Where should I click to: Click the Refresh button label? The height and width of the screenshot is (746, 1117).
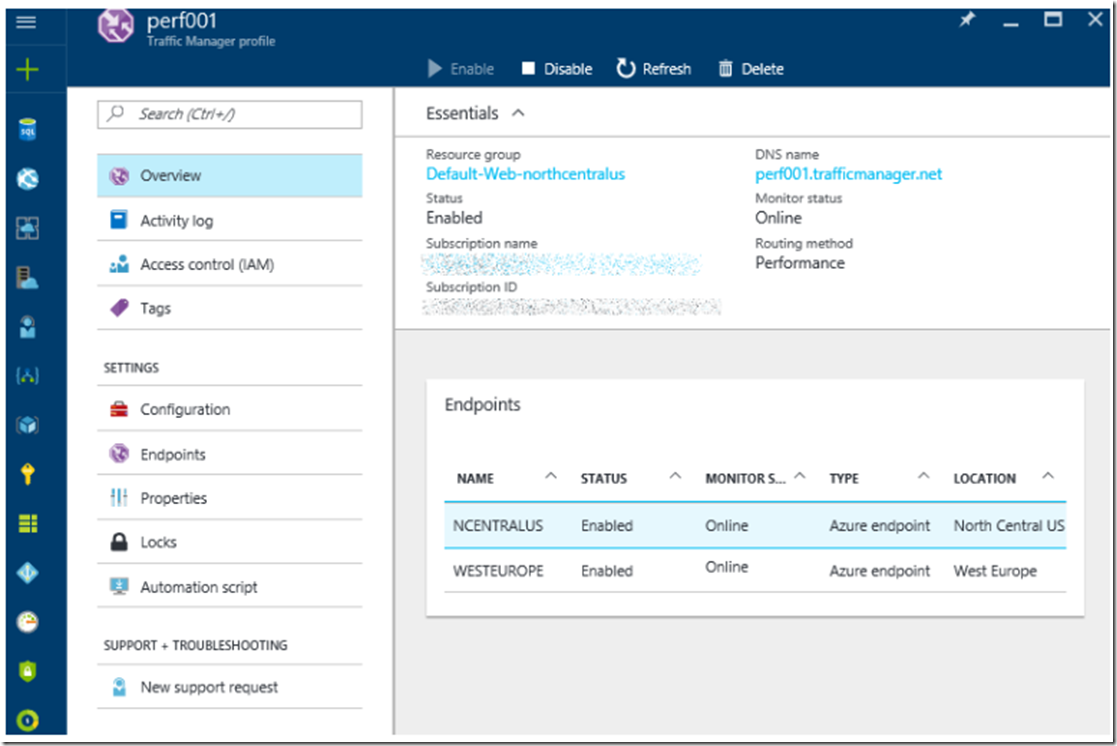click(667, 69)
